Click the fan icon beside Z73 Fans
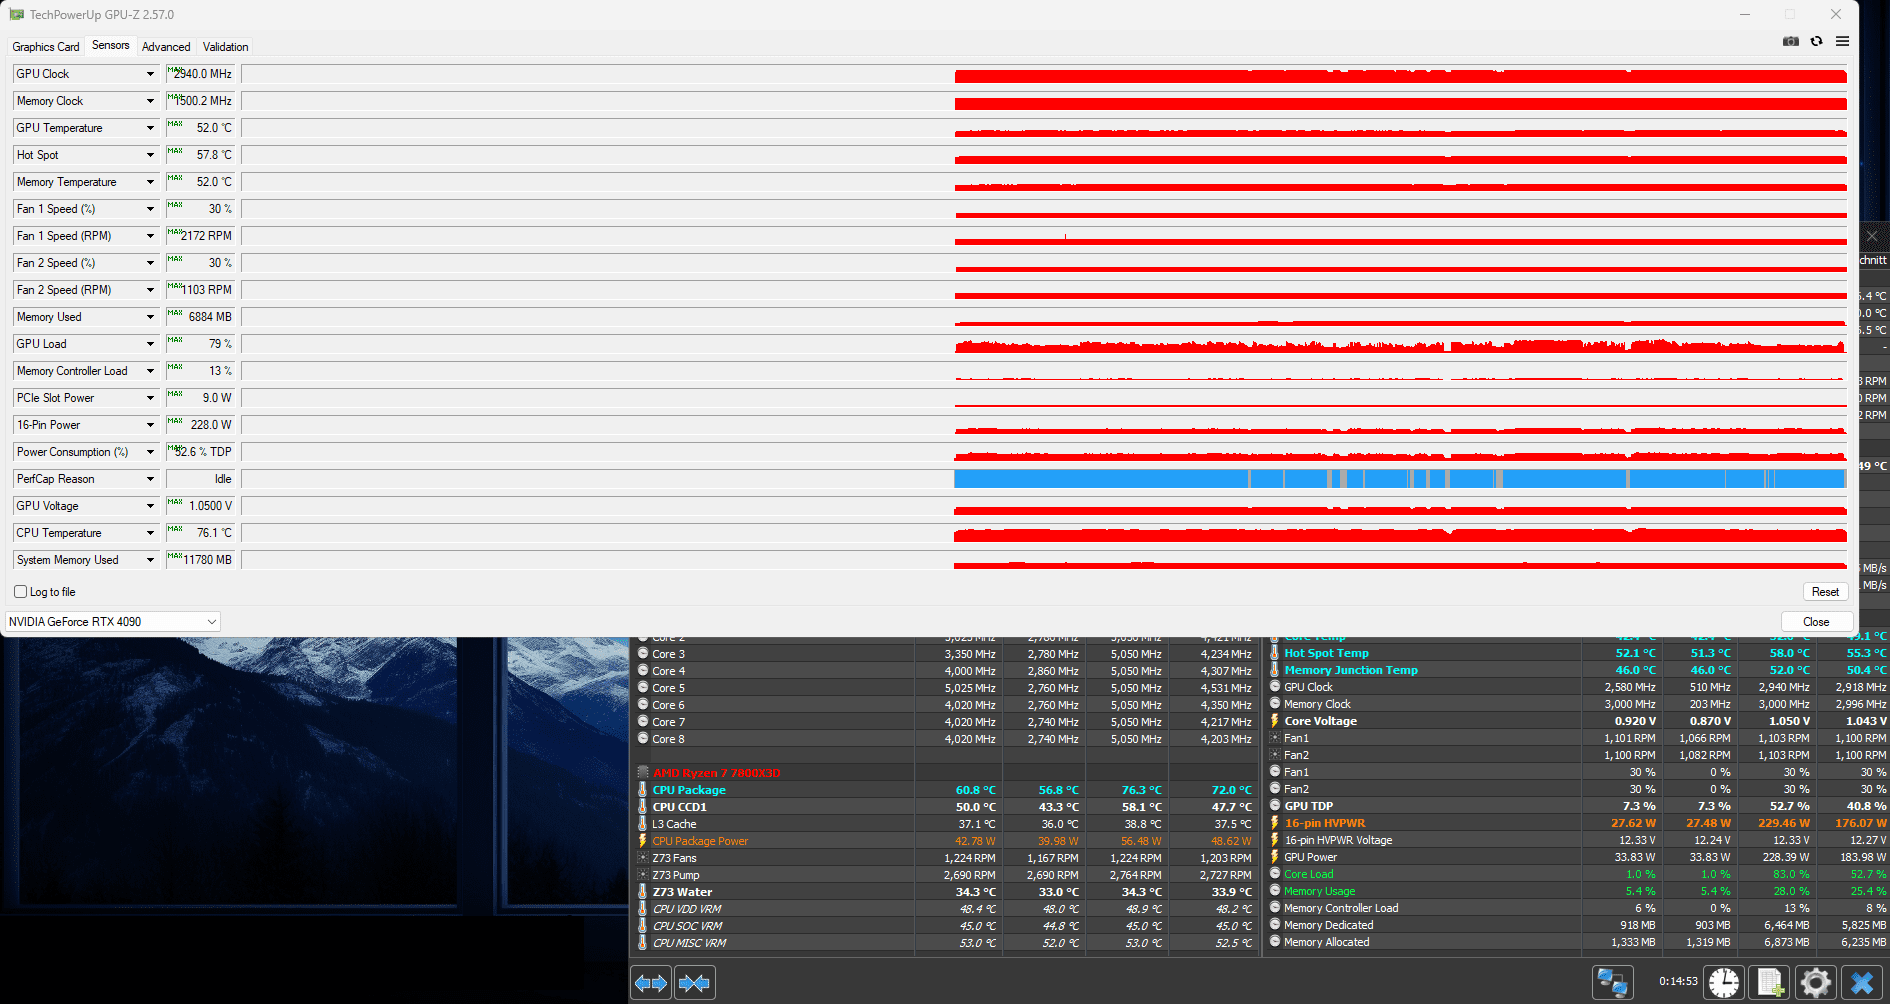This screenshot has width=1890, height=1004. coord(642,858)
